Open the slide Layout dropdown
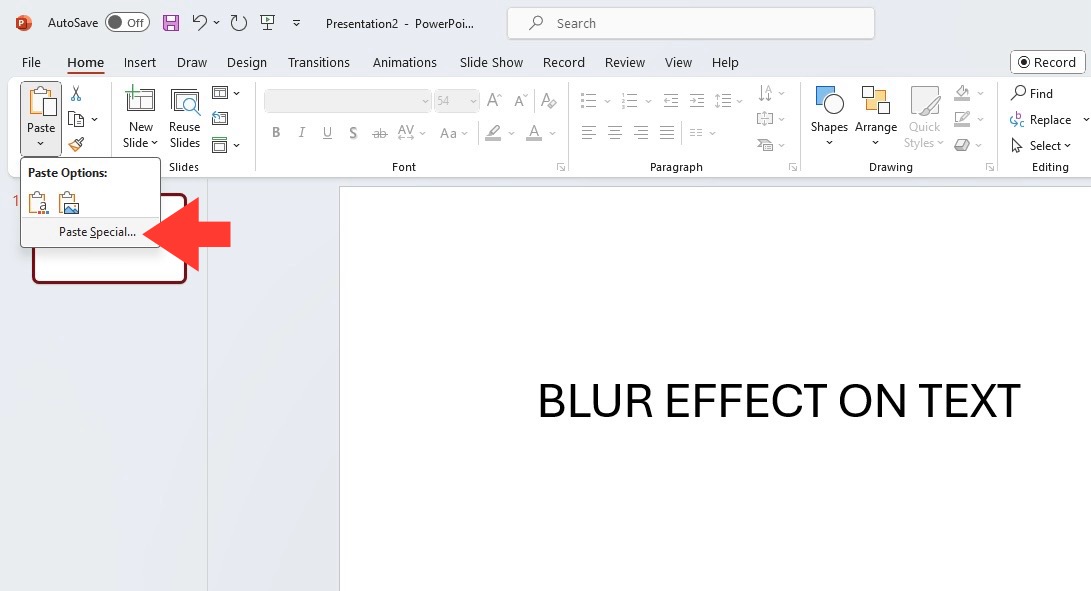This screenshot has width=1091, height=591. click(x=225, y=93)
